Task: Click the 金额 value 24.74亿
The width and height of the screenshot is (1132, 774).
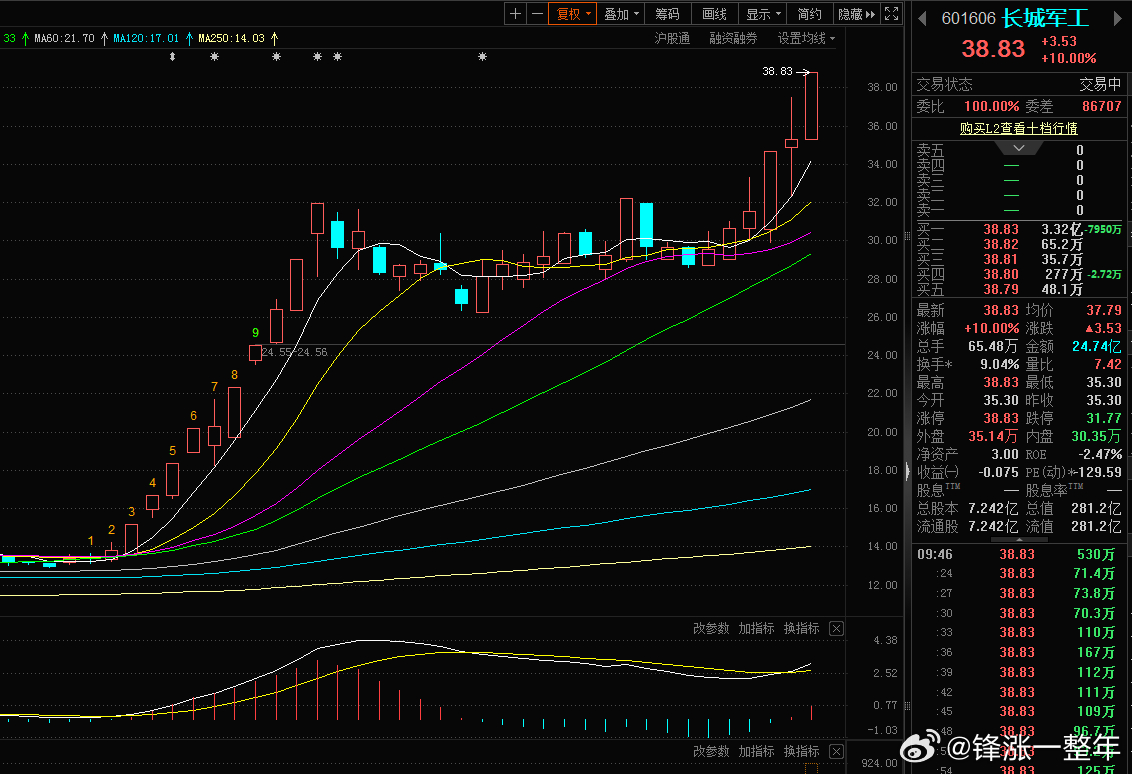Action: pos(1097,346)
